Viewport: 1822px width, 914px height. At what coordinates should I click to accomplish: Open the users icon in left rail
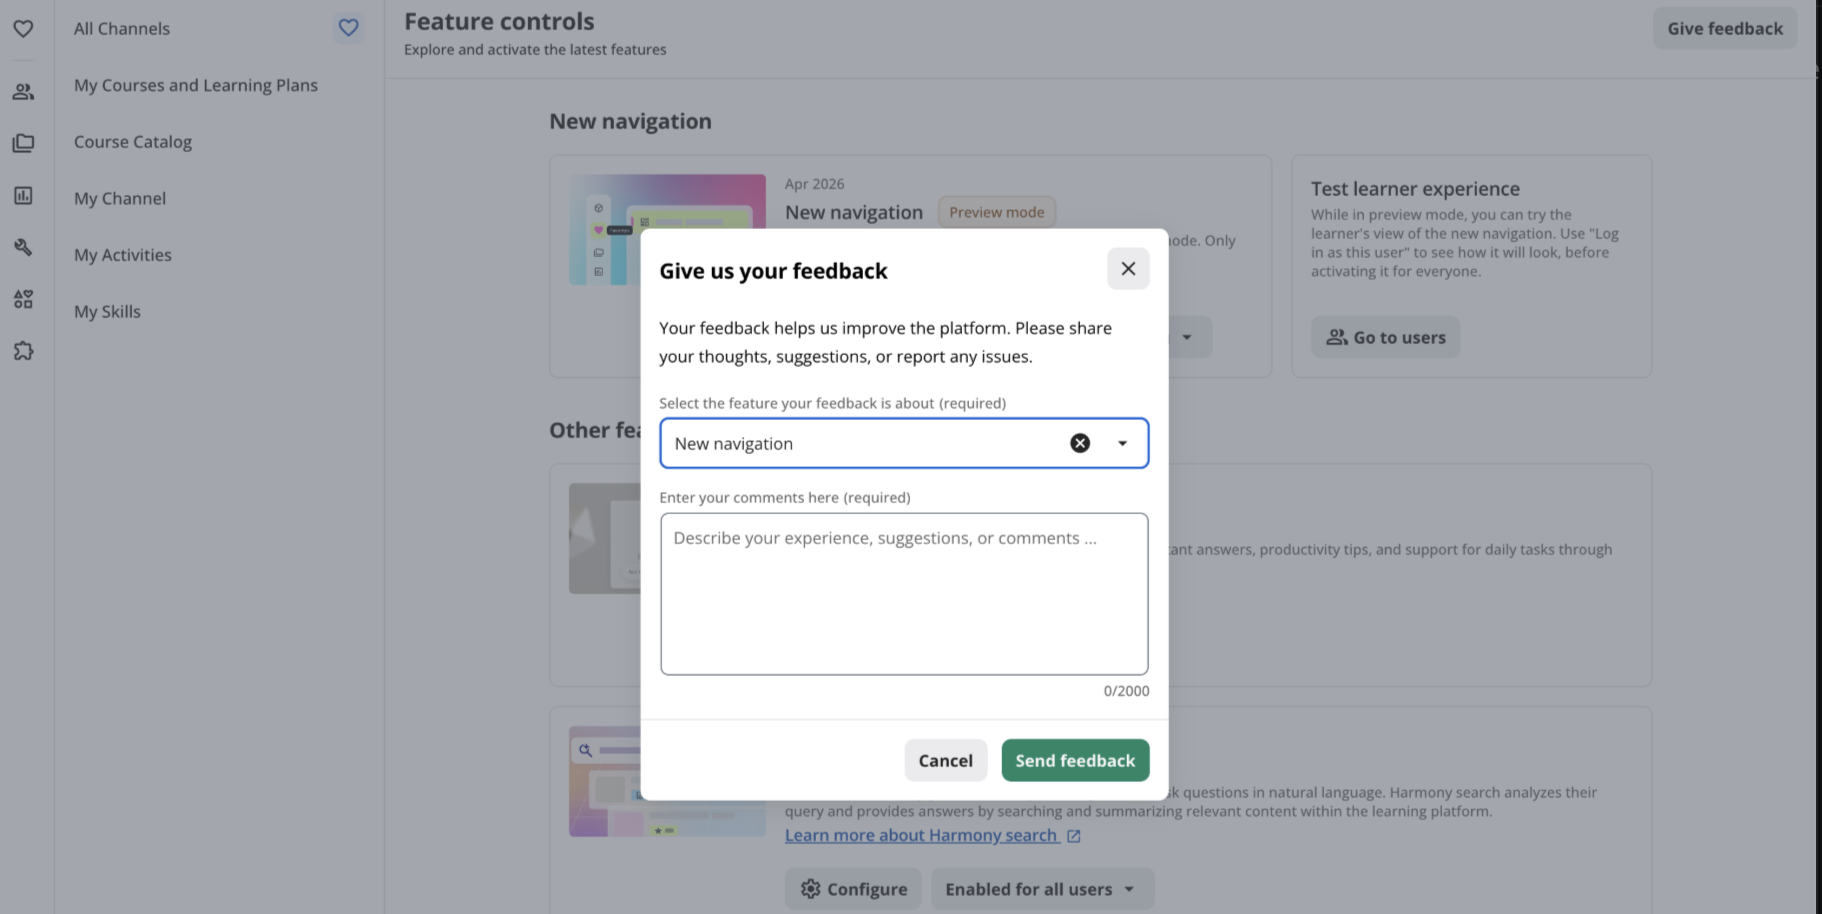point(23,92)
